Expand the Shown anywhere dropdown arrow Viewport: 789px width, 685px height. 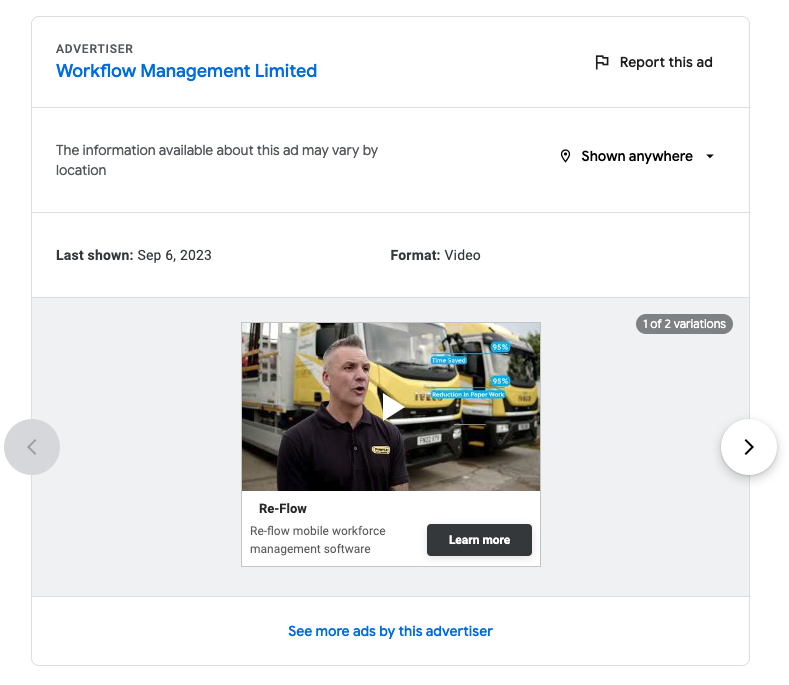point(710,156)
